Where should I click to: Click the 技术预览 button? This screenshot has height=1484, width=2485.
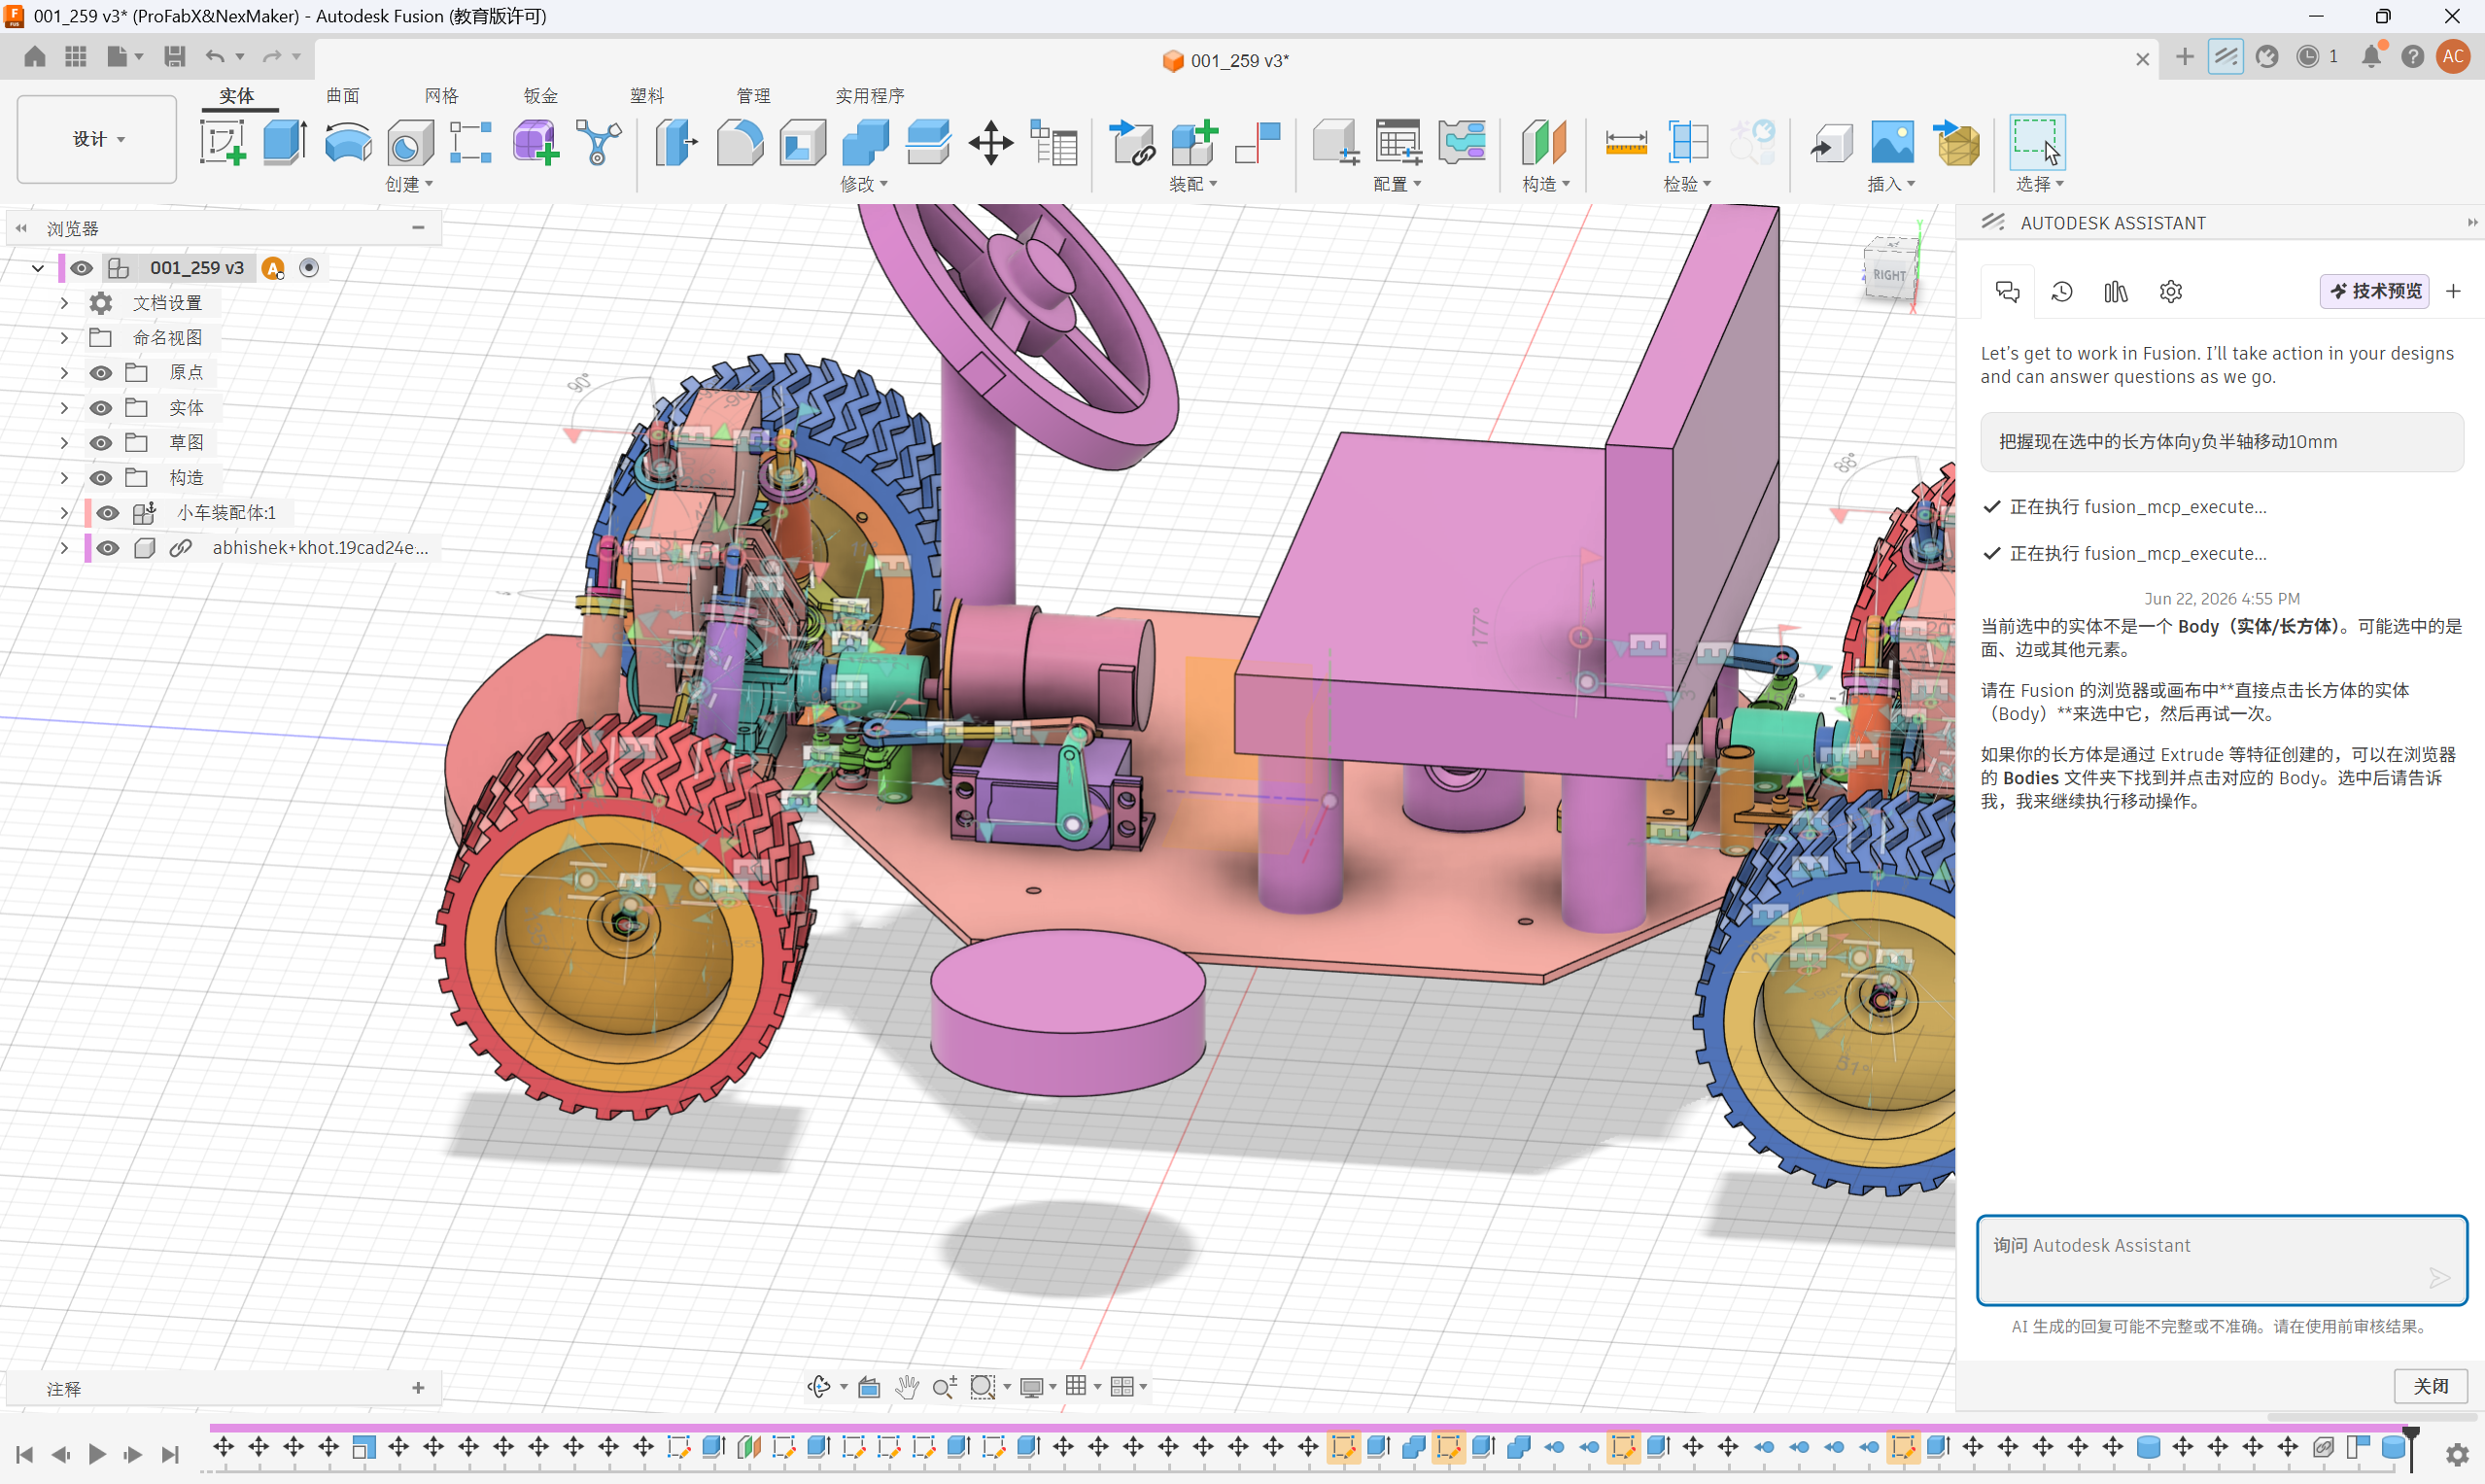tap(2375, 291)
